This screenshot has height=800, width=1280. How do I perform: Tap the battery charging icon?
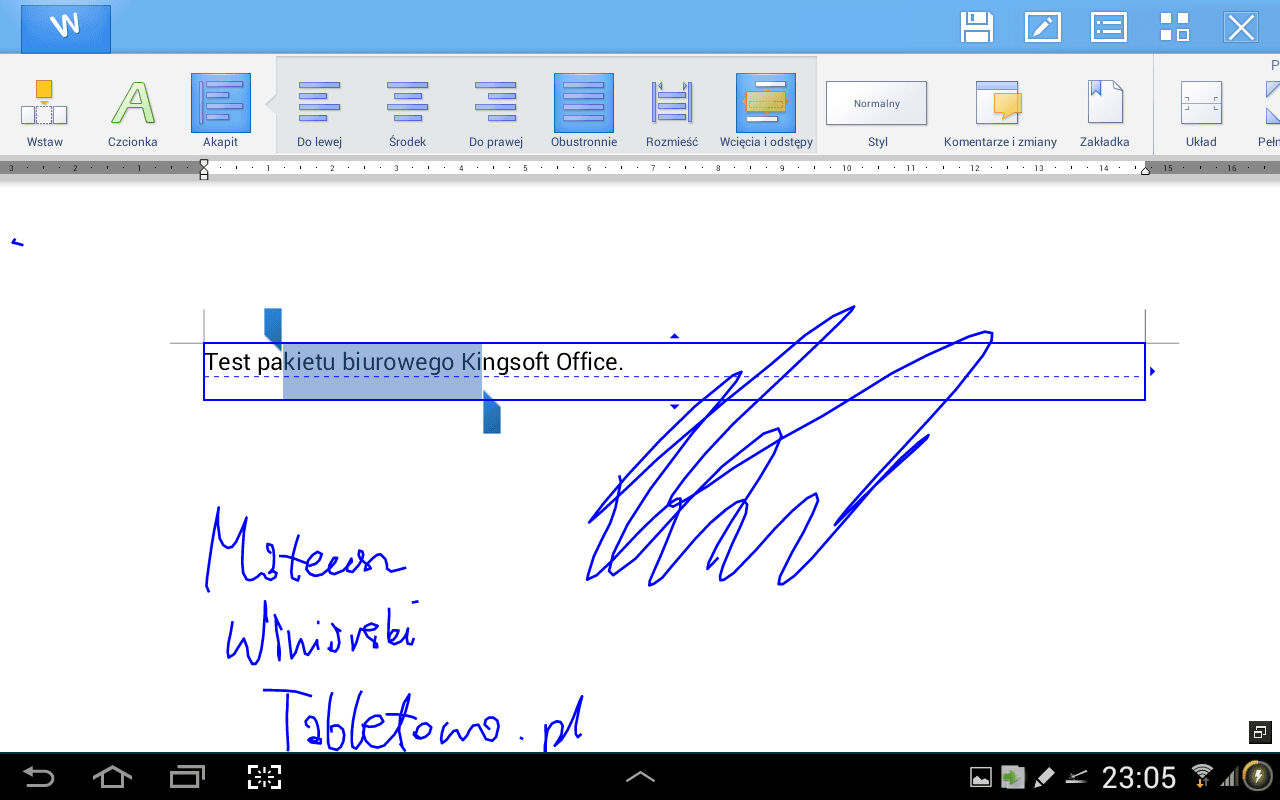coord(1255,776)
